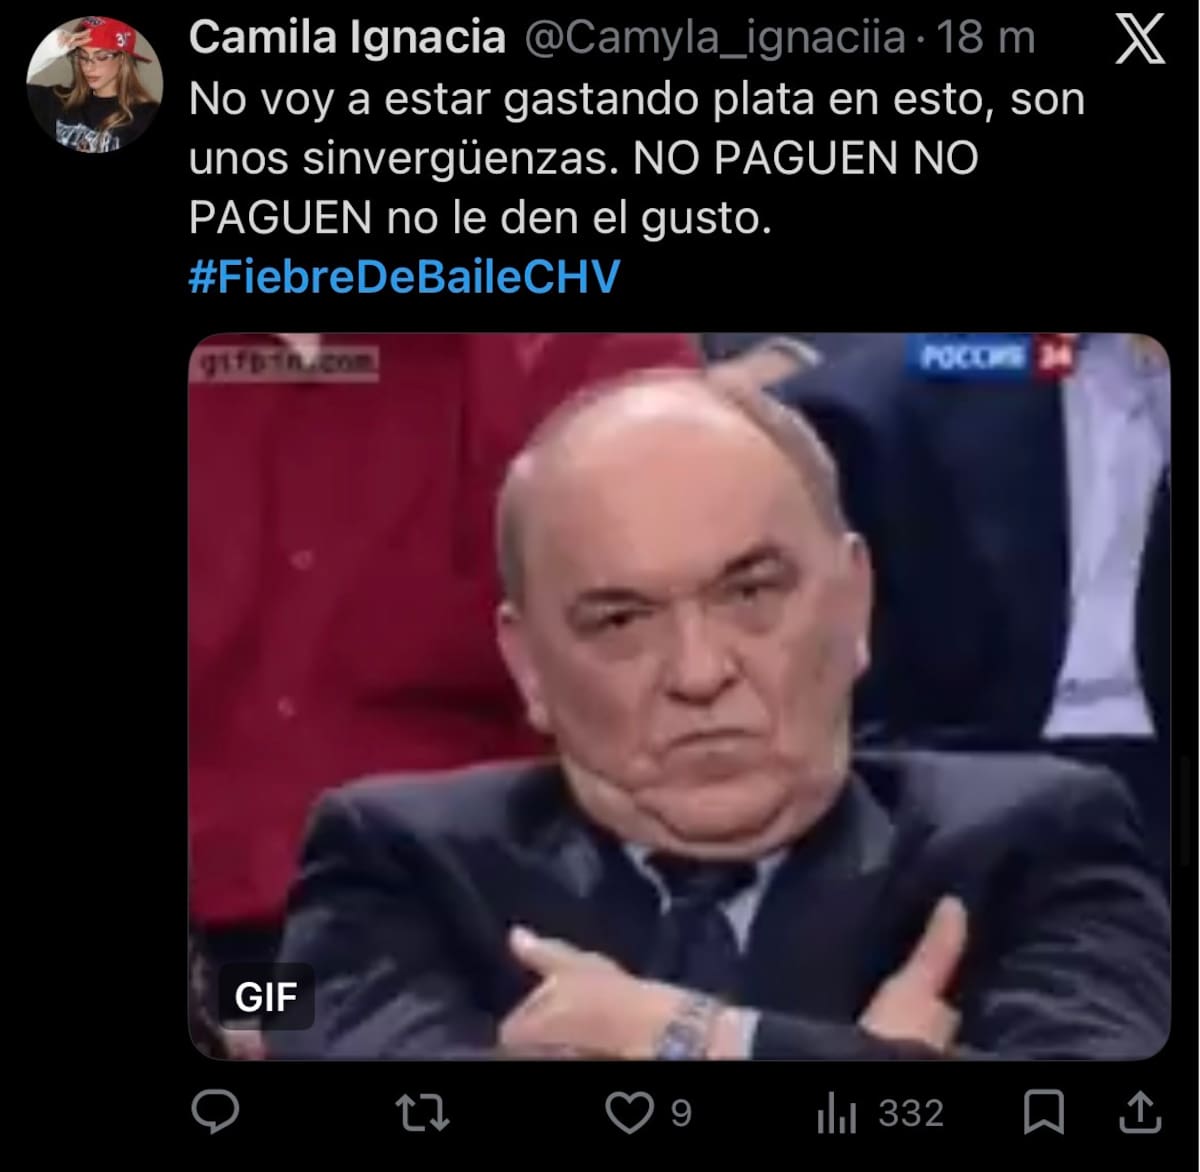Click the X logo at top right
The height and width of the screenshot is (1172, 1200).
1140,40
